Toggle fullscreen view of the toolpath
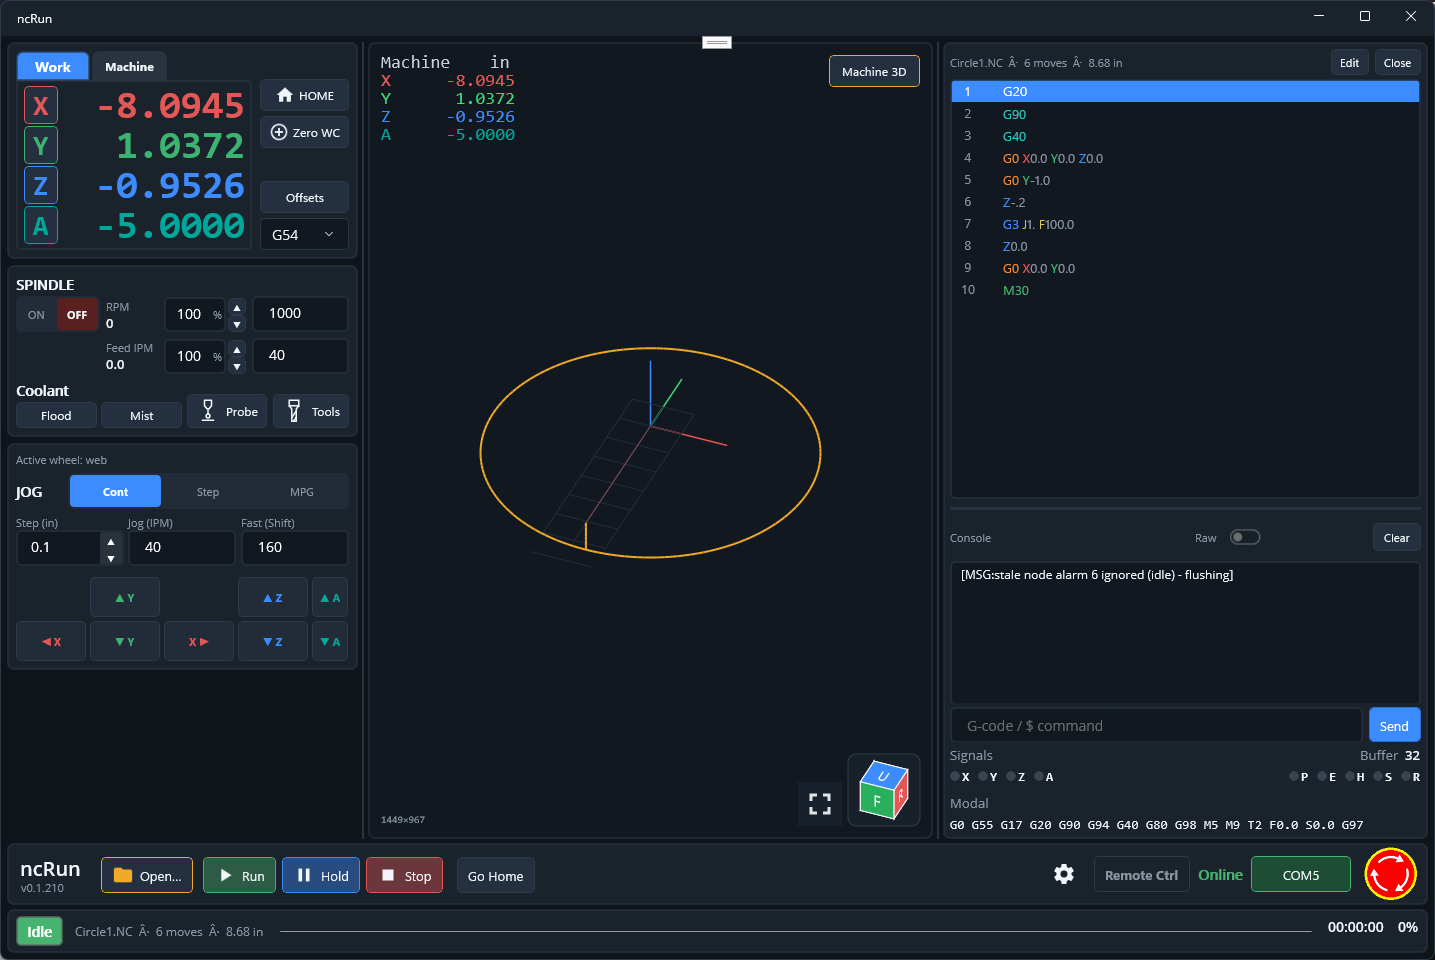The width and height of the screenshot is (1435, 960). coord(820,804)
